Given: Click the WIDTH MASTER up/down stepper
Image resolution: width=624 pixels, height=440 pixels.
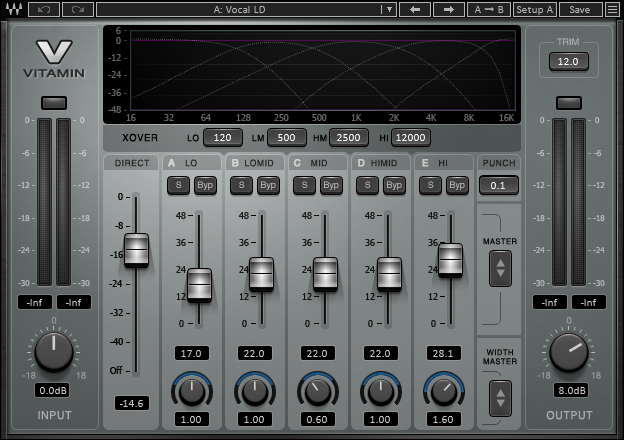Looking at the screenshot, I should 500,398.
